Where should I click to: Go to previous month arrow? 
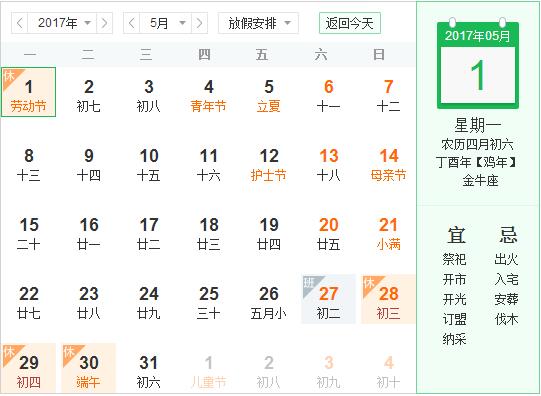point(131,23)
